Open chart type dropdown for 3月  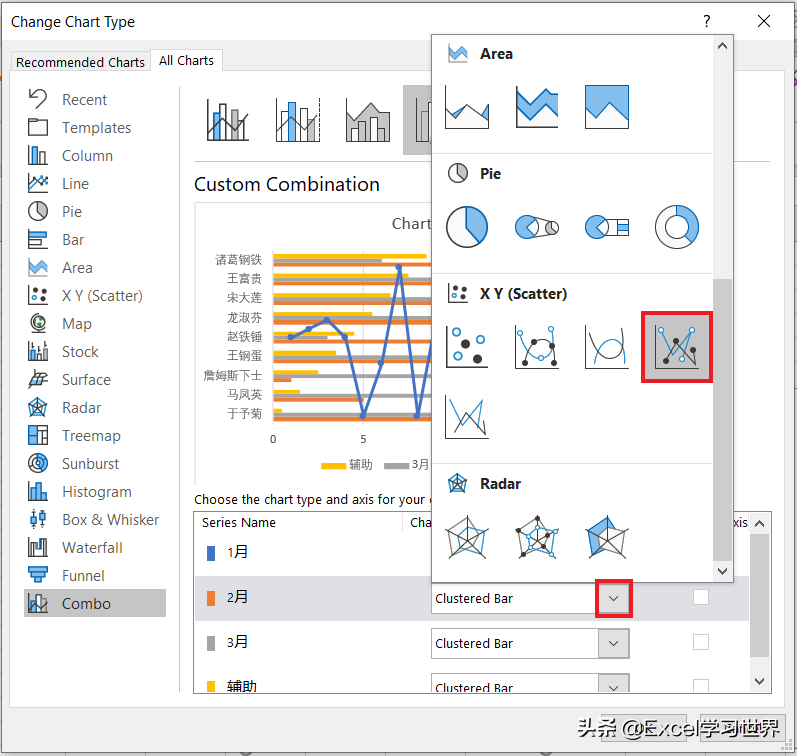pos(614,644)
